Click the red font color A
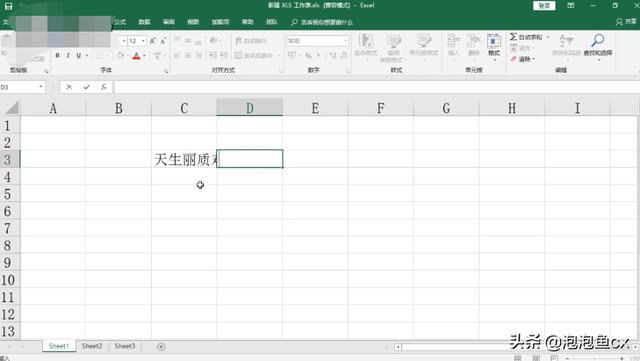Viewport: 640px width, 361px height. (136, 56)
